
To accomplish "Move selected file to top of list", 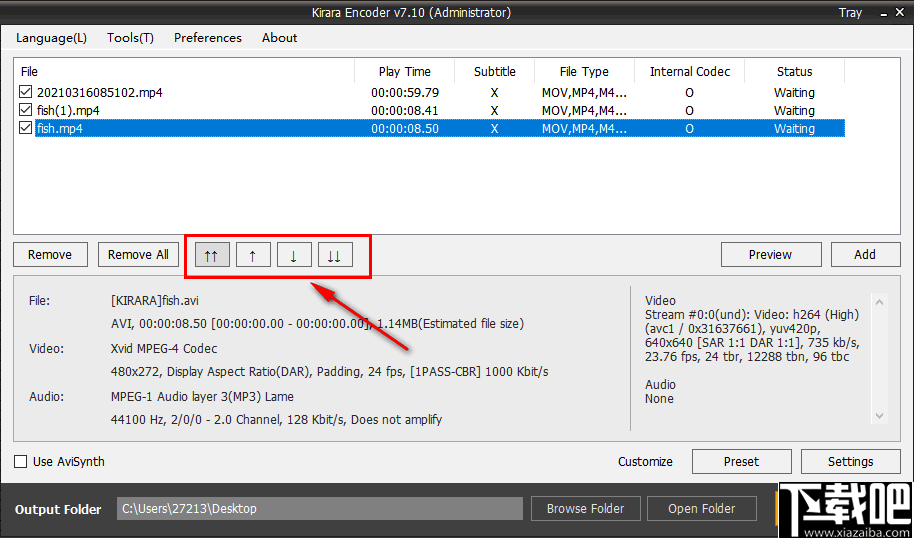I will pyautogui.click(x=212, y=255).
